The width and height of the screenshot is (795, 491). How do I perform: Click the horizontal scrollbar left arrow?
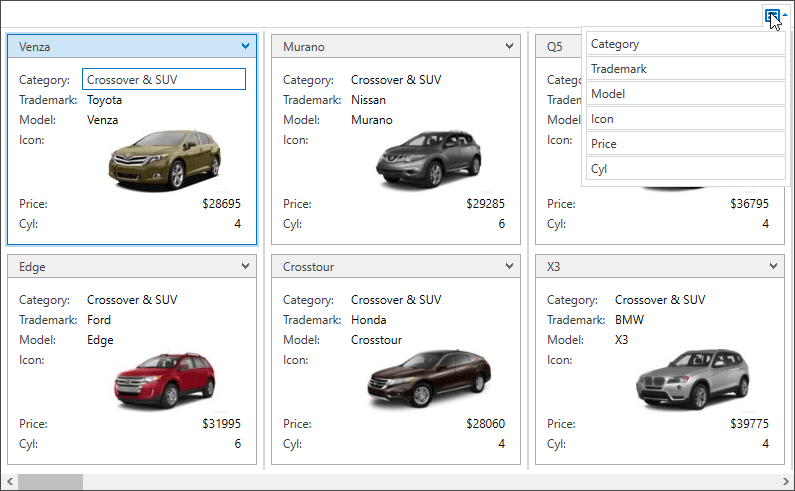10,481
